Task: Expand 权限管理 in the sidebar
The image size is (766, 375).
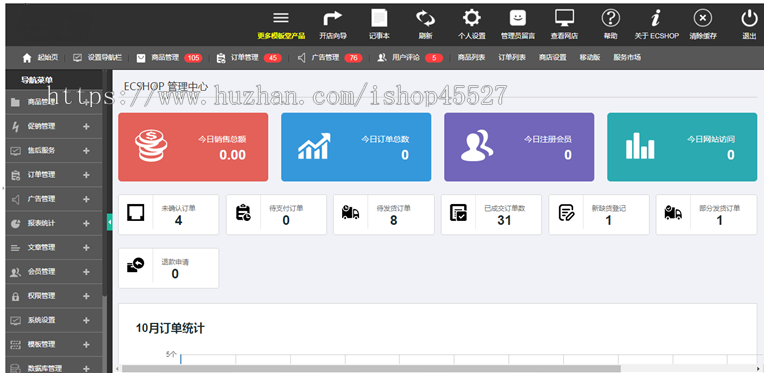Action: 86,296
